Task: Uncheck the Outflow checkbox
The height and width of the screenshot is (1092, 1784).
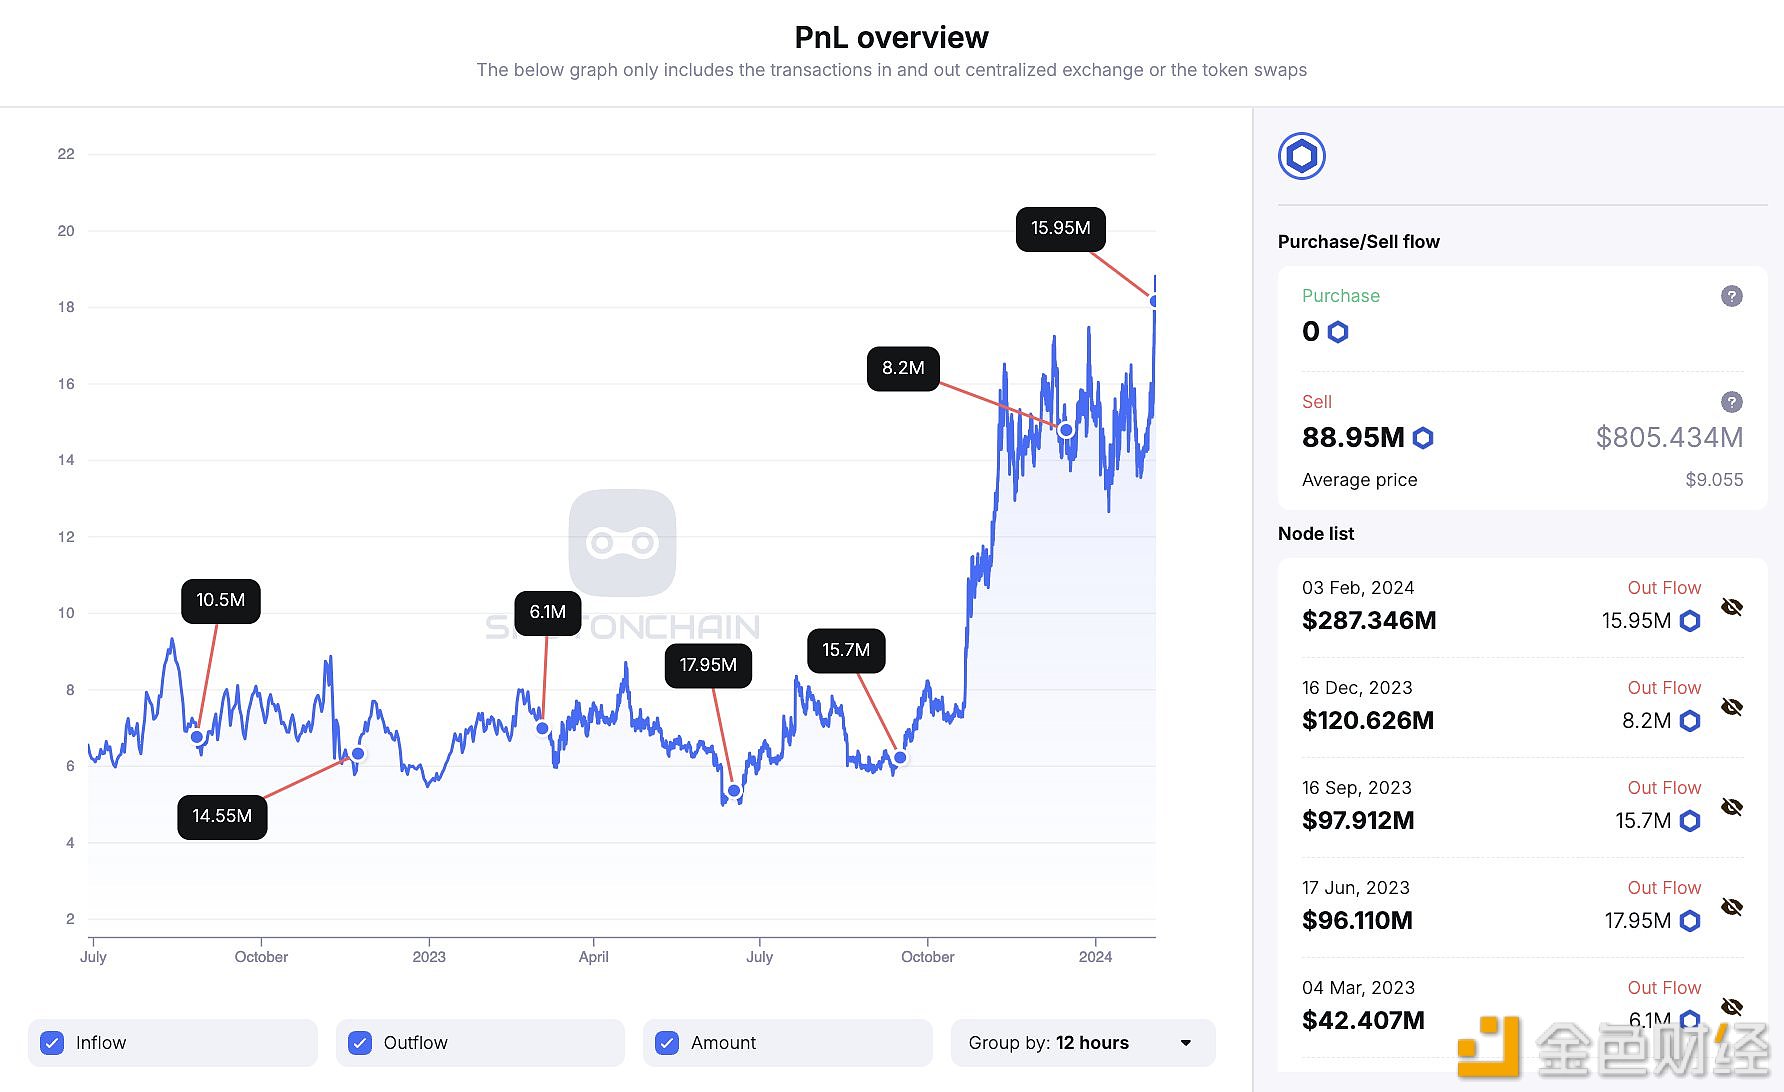Action: tap(360, 1043)
